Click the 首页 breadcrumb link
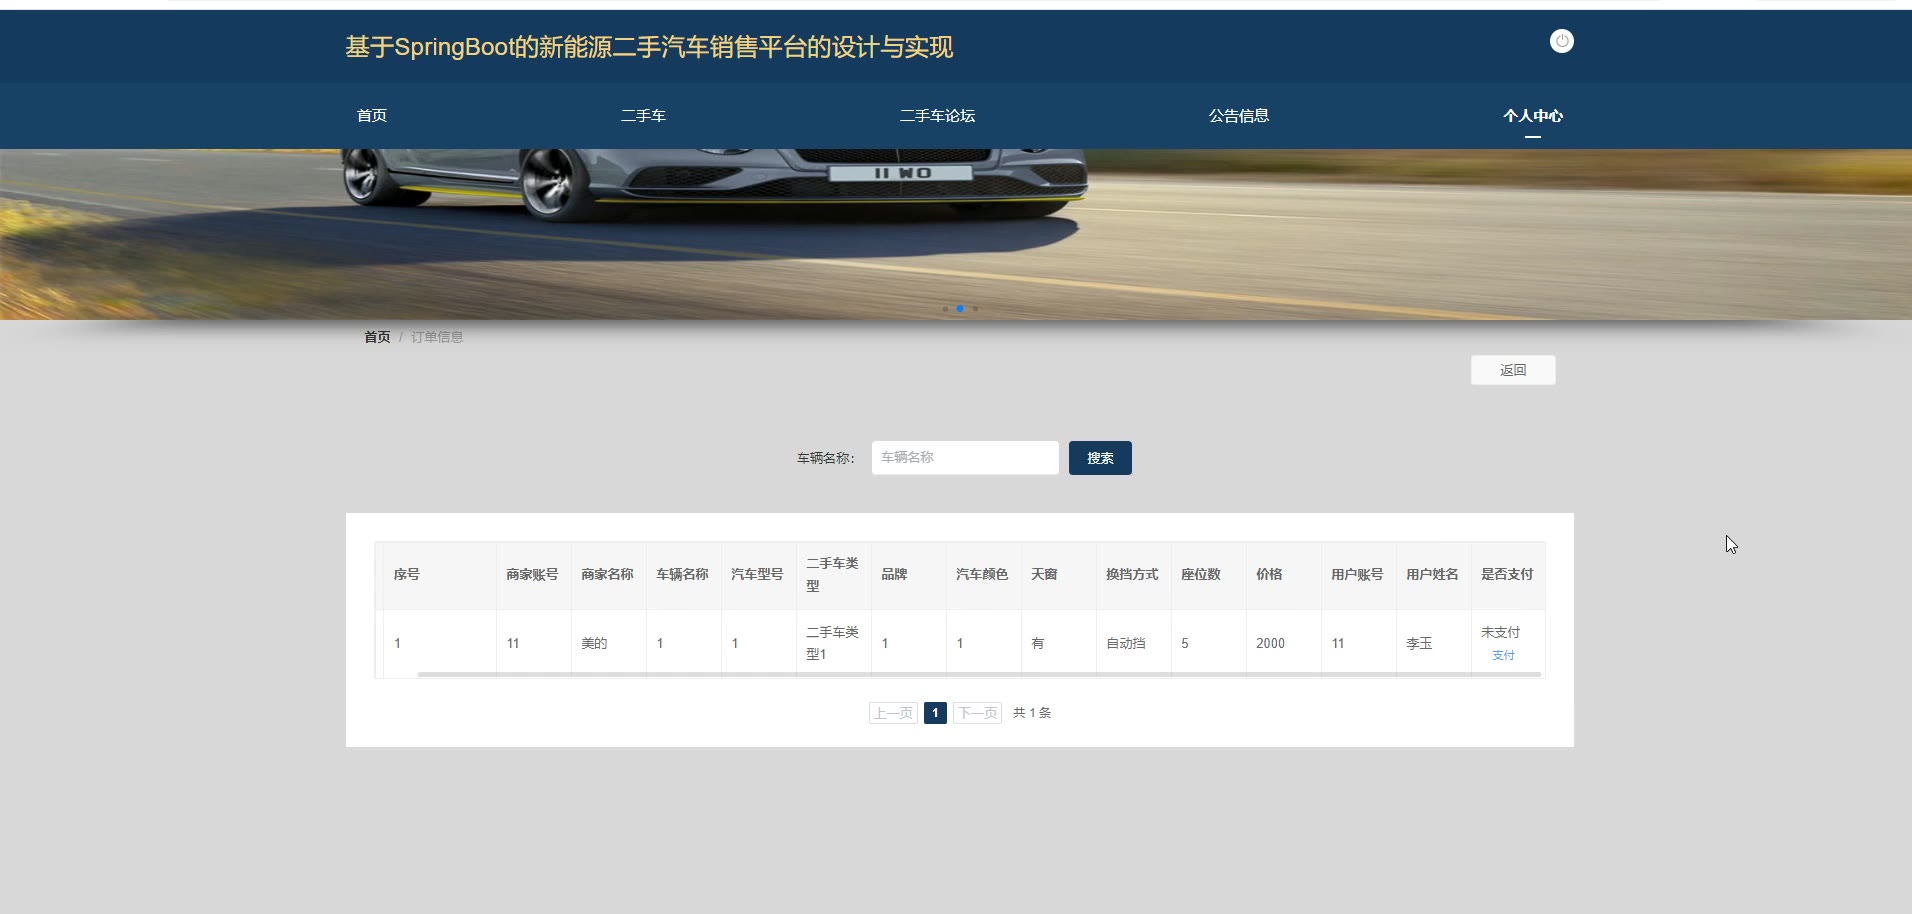Screen dimensions: 1912x914 (x=377, y=337)
